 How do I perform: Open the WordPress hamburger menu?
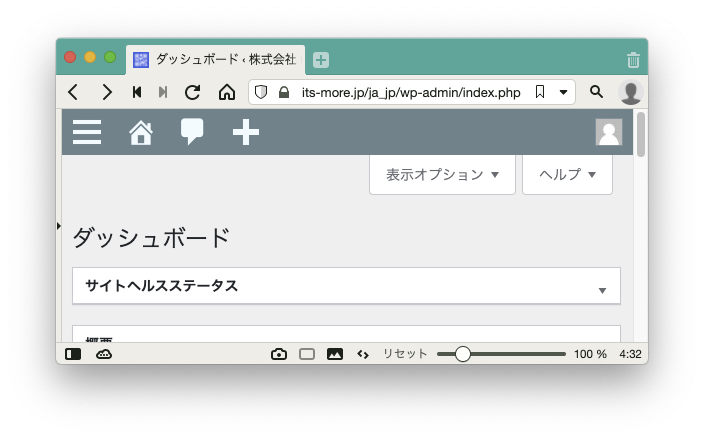coord(87,132)
